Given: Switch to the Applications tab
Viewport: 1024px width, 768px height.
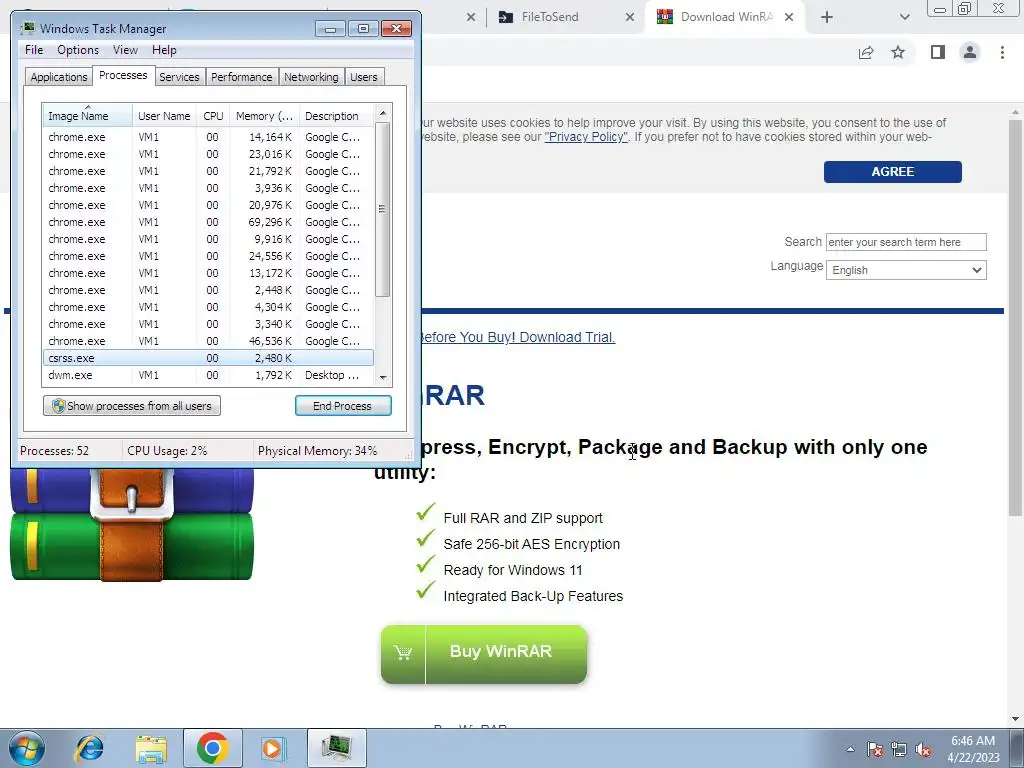Looking at the screenshot, I should point(59,77).
